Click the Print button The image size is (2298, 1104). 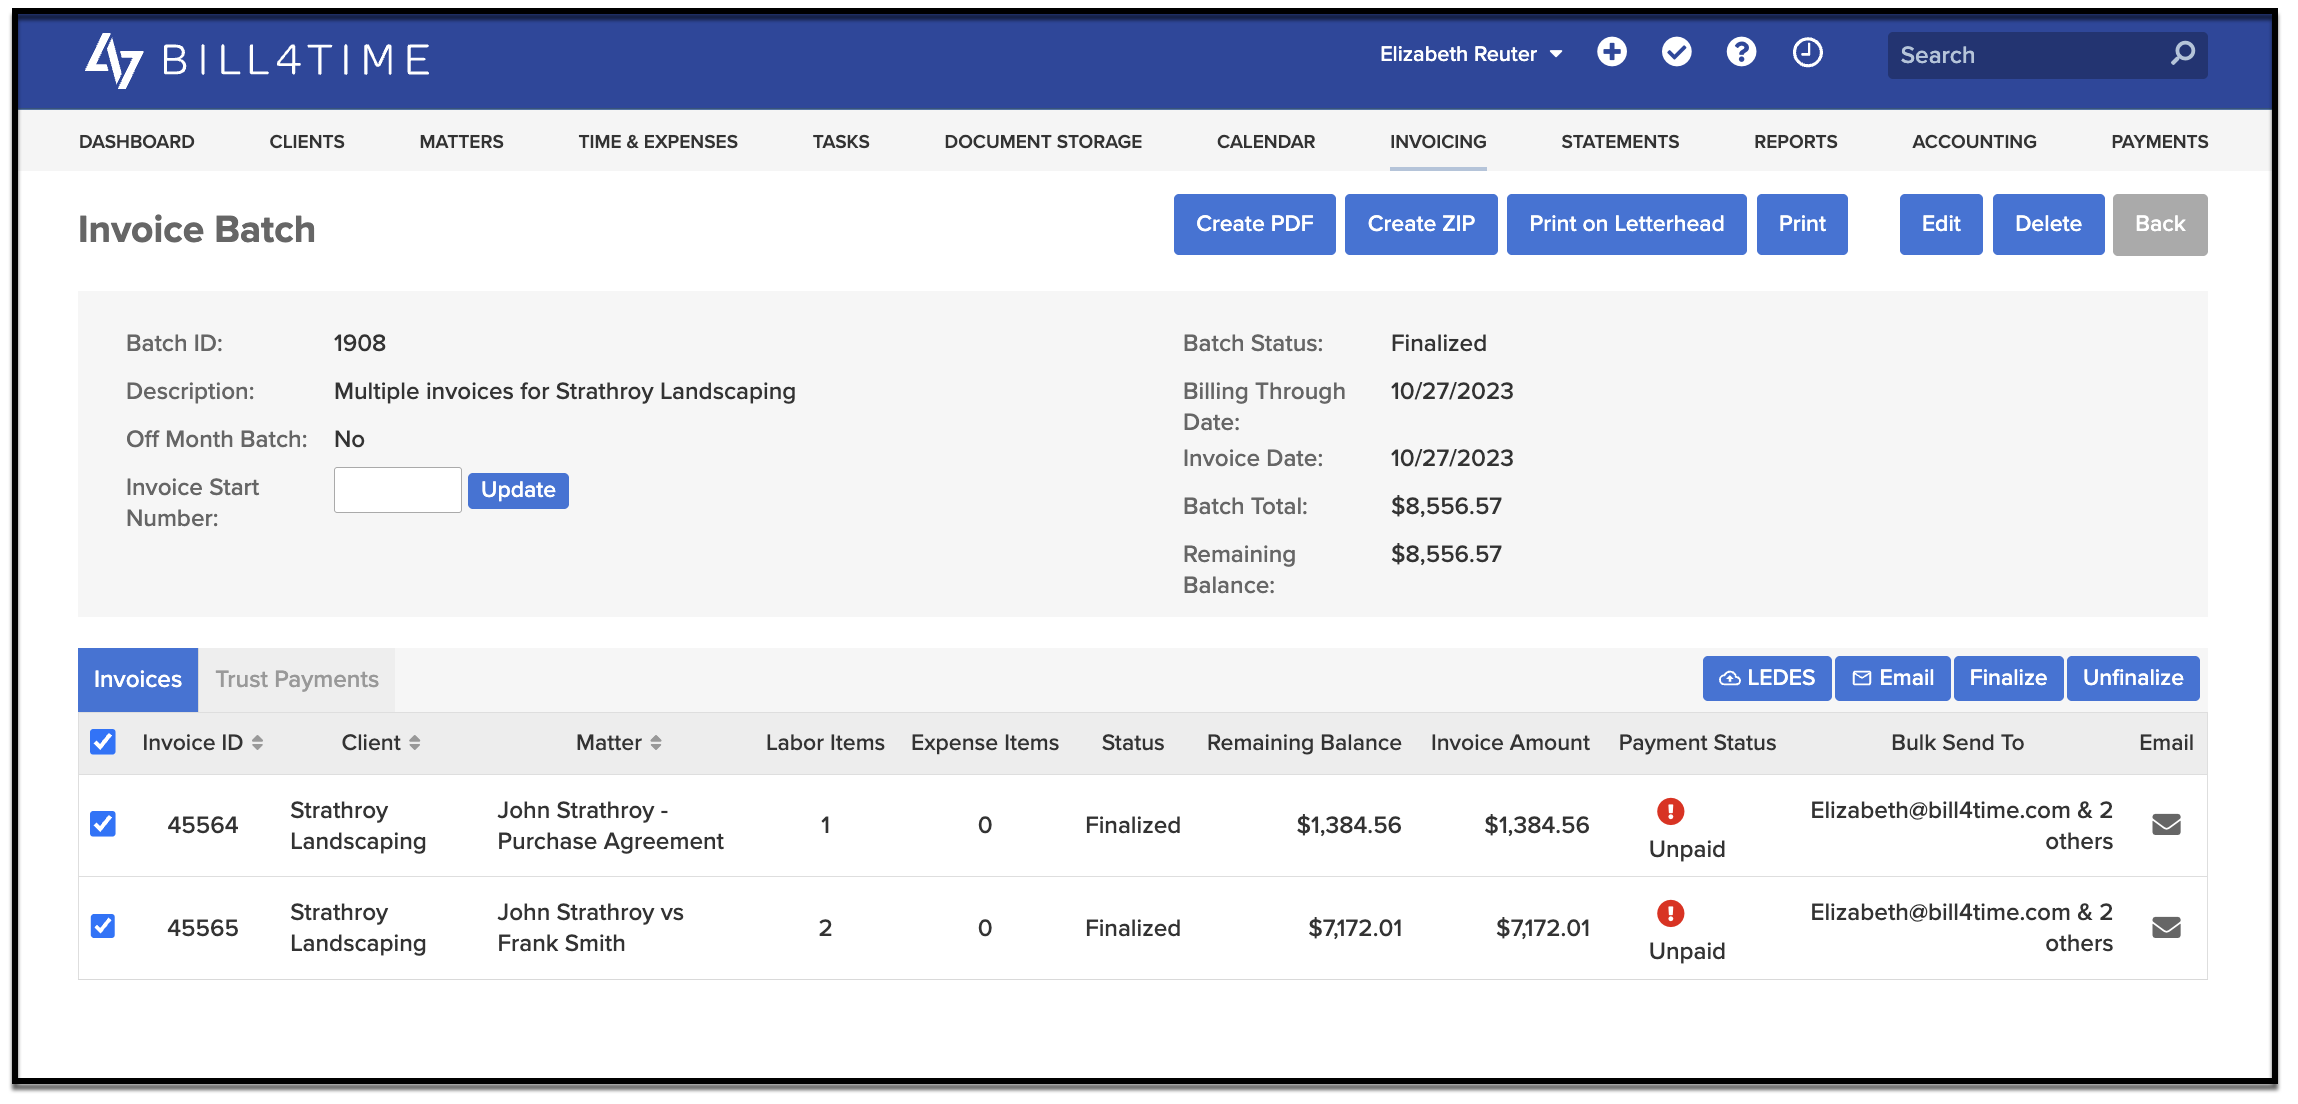coord(1802,224)
